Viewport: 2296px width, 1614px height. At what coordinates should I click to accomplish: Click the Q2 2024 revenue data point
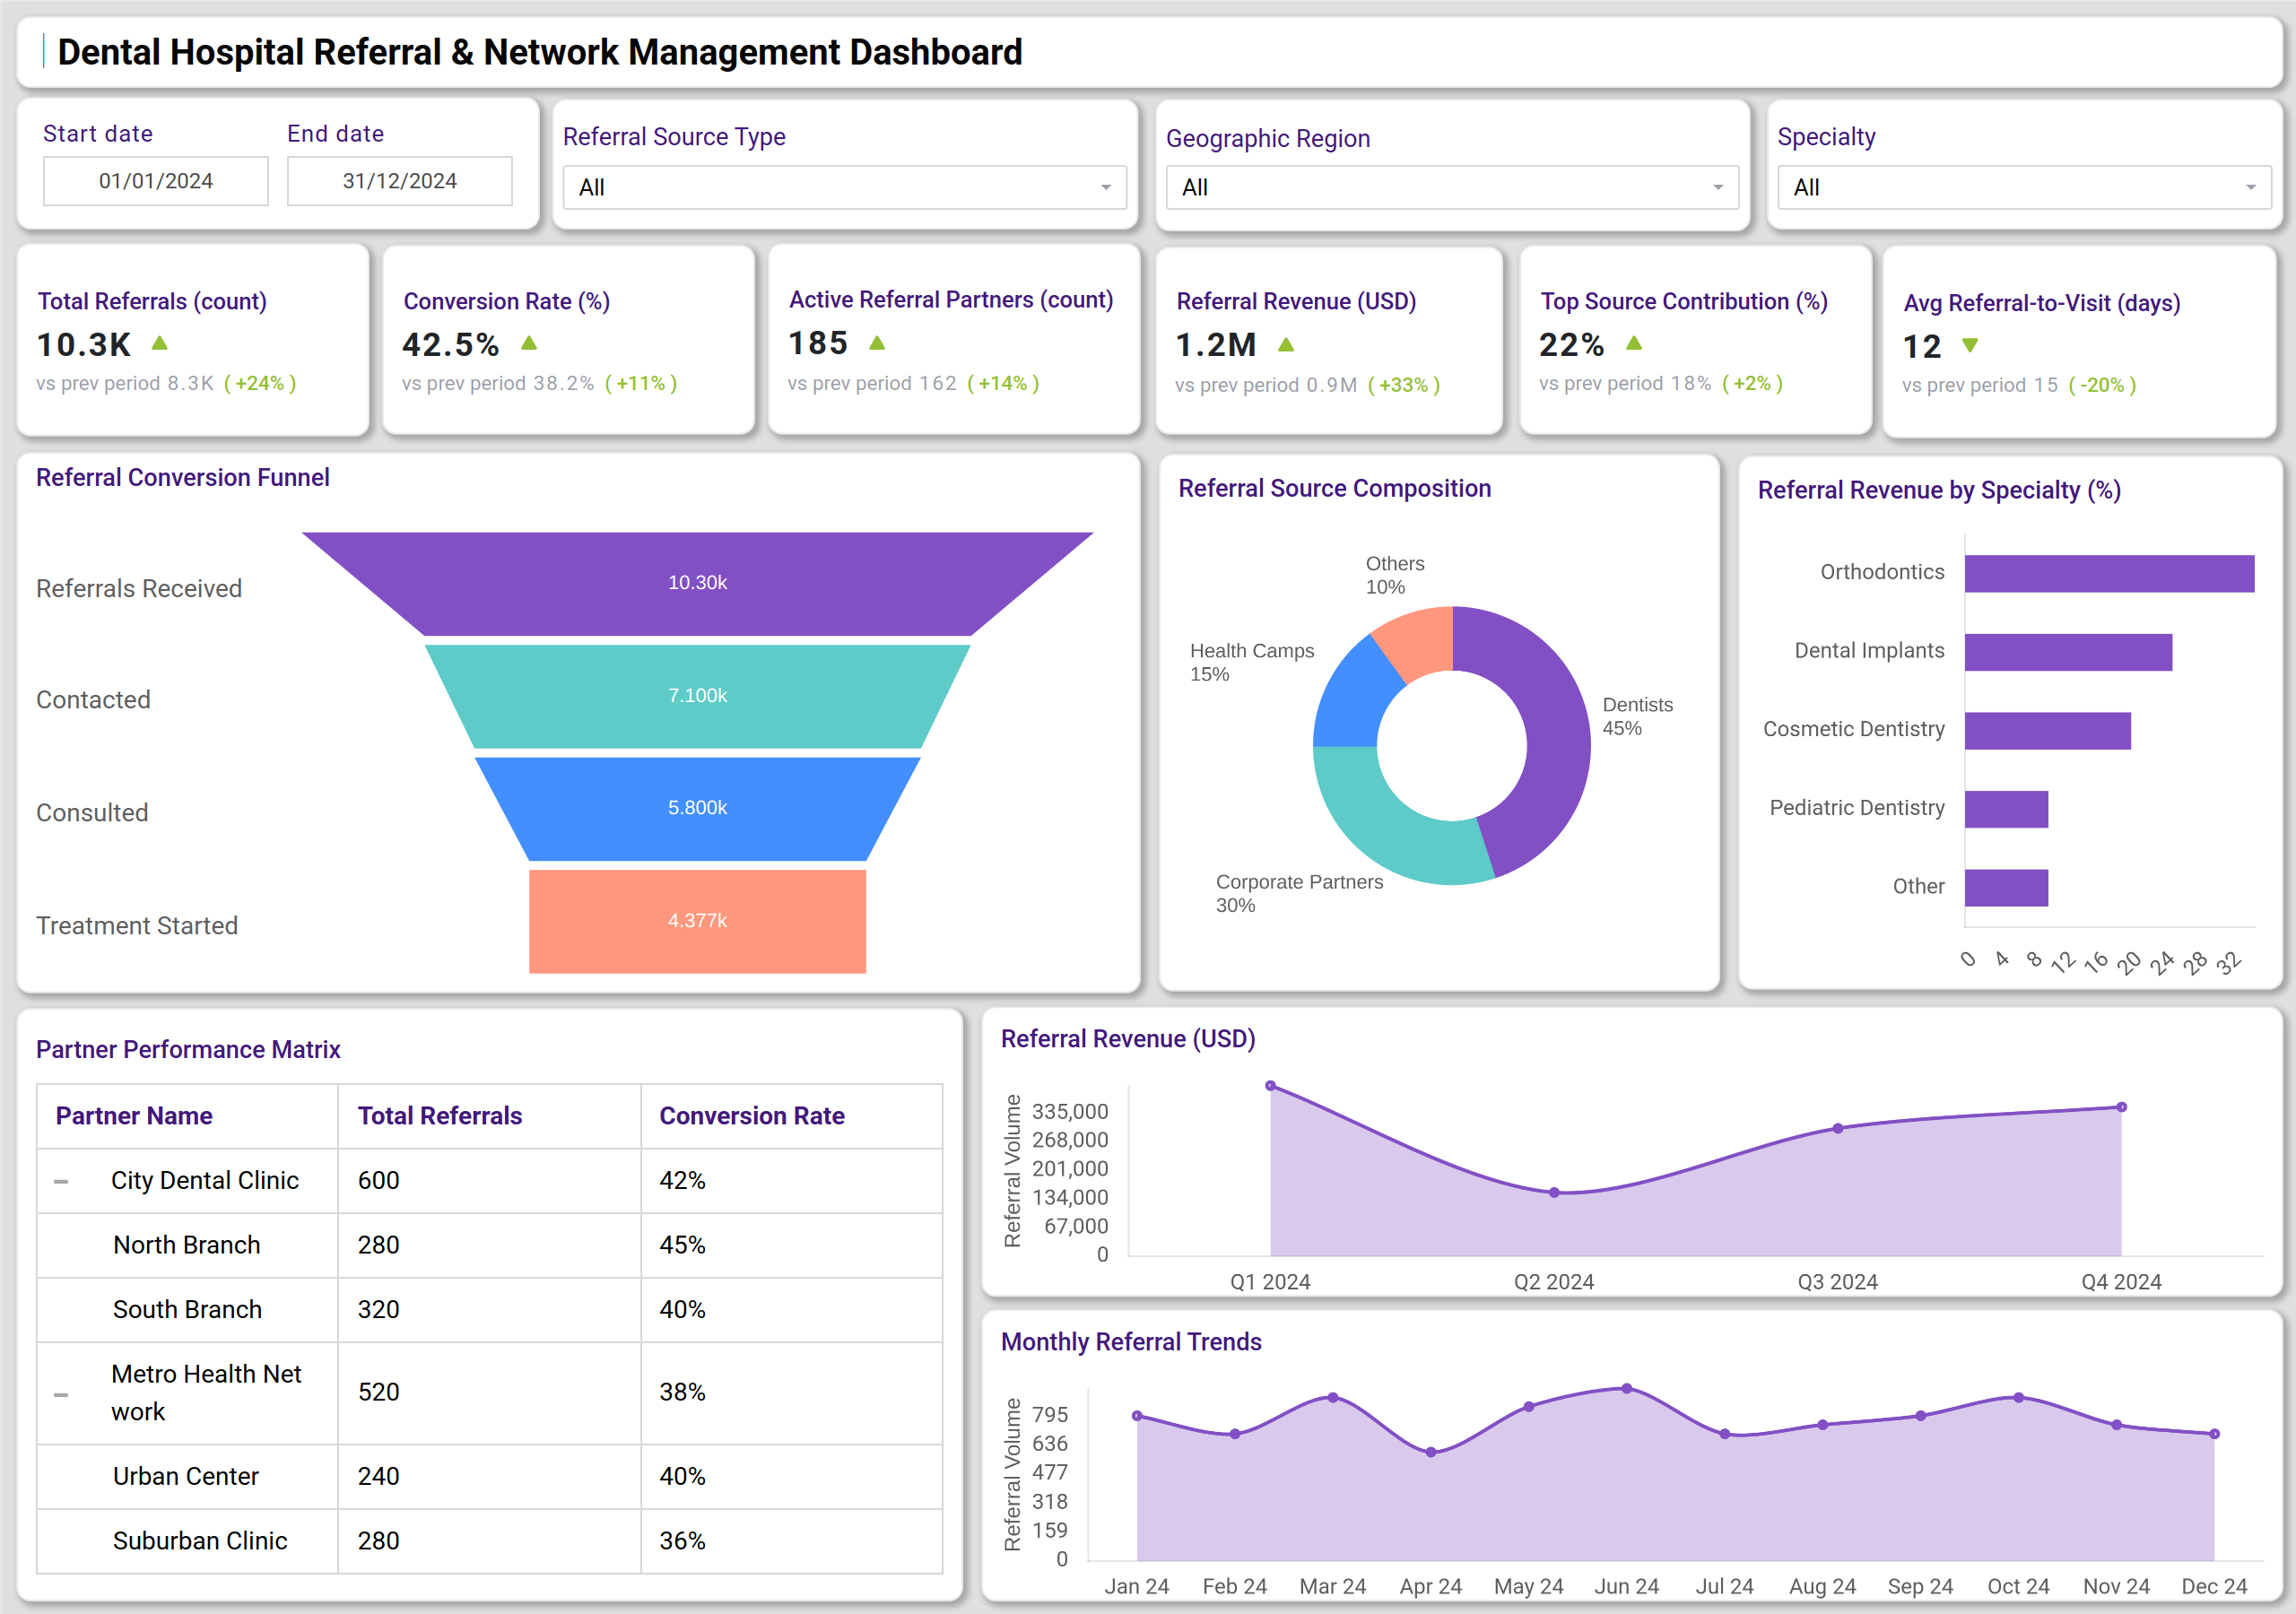(x=1554, y=1193)
